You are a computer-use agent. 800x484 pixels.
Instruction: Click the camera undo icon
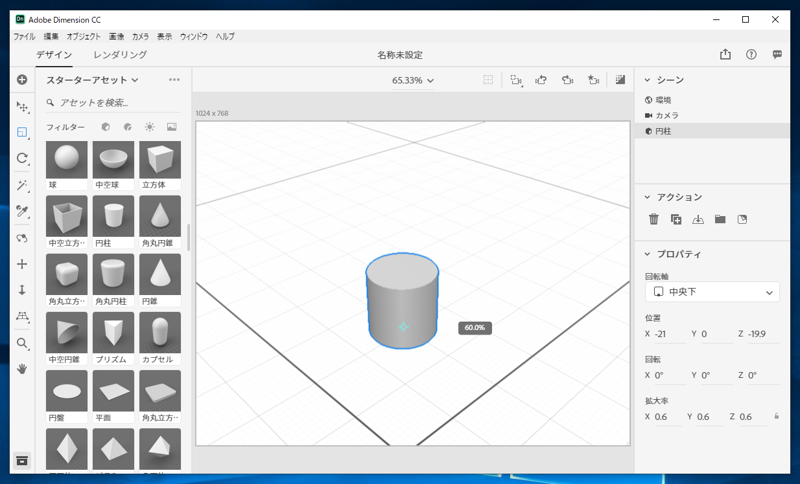point(541,80)
